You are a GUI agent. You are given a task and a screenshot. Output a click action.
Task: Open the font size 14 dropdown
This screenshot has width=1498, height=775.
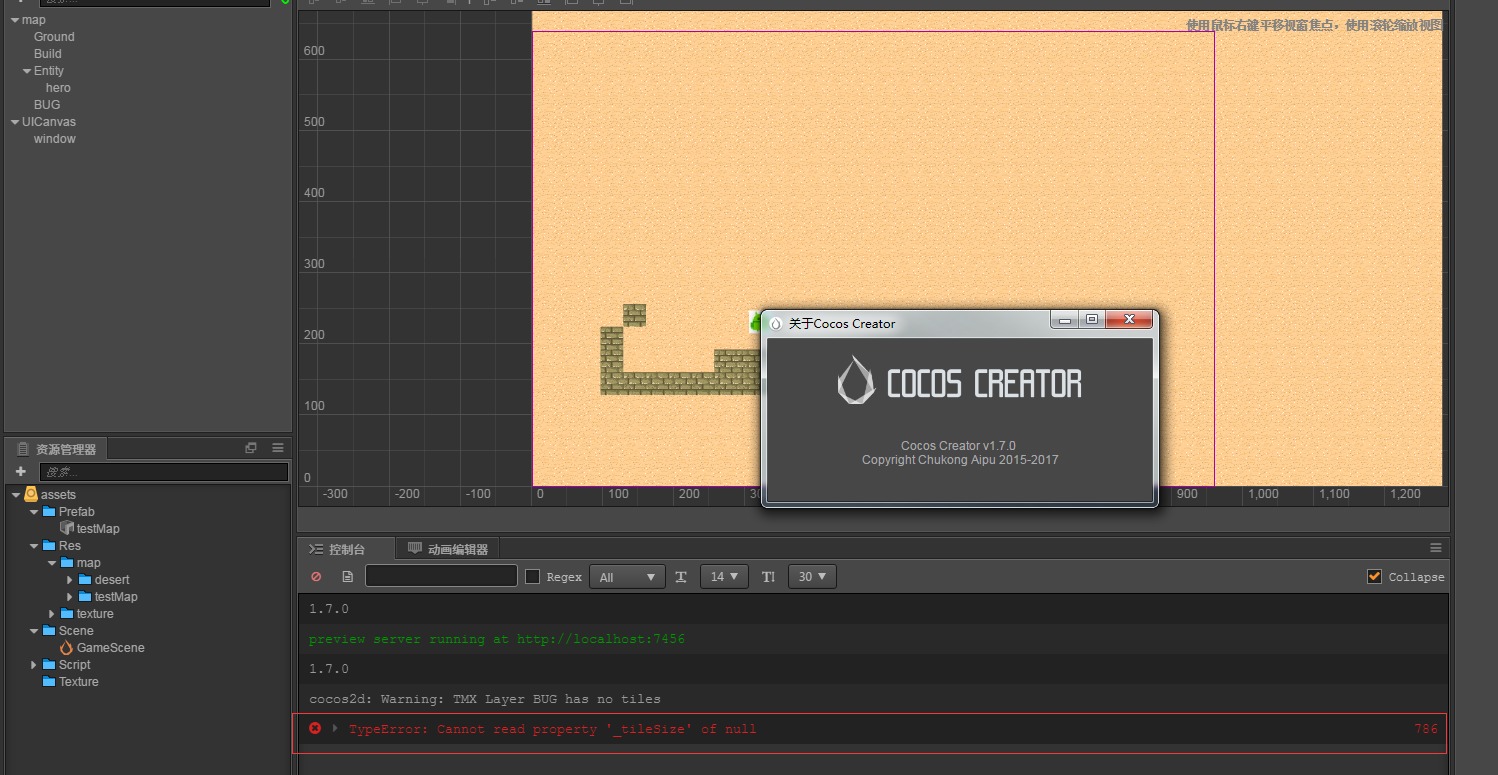coord(724,576)
